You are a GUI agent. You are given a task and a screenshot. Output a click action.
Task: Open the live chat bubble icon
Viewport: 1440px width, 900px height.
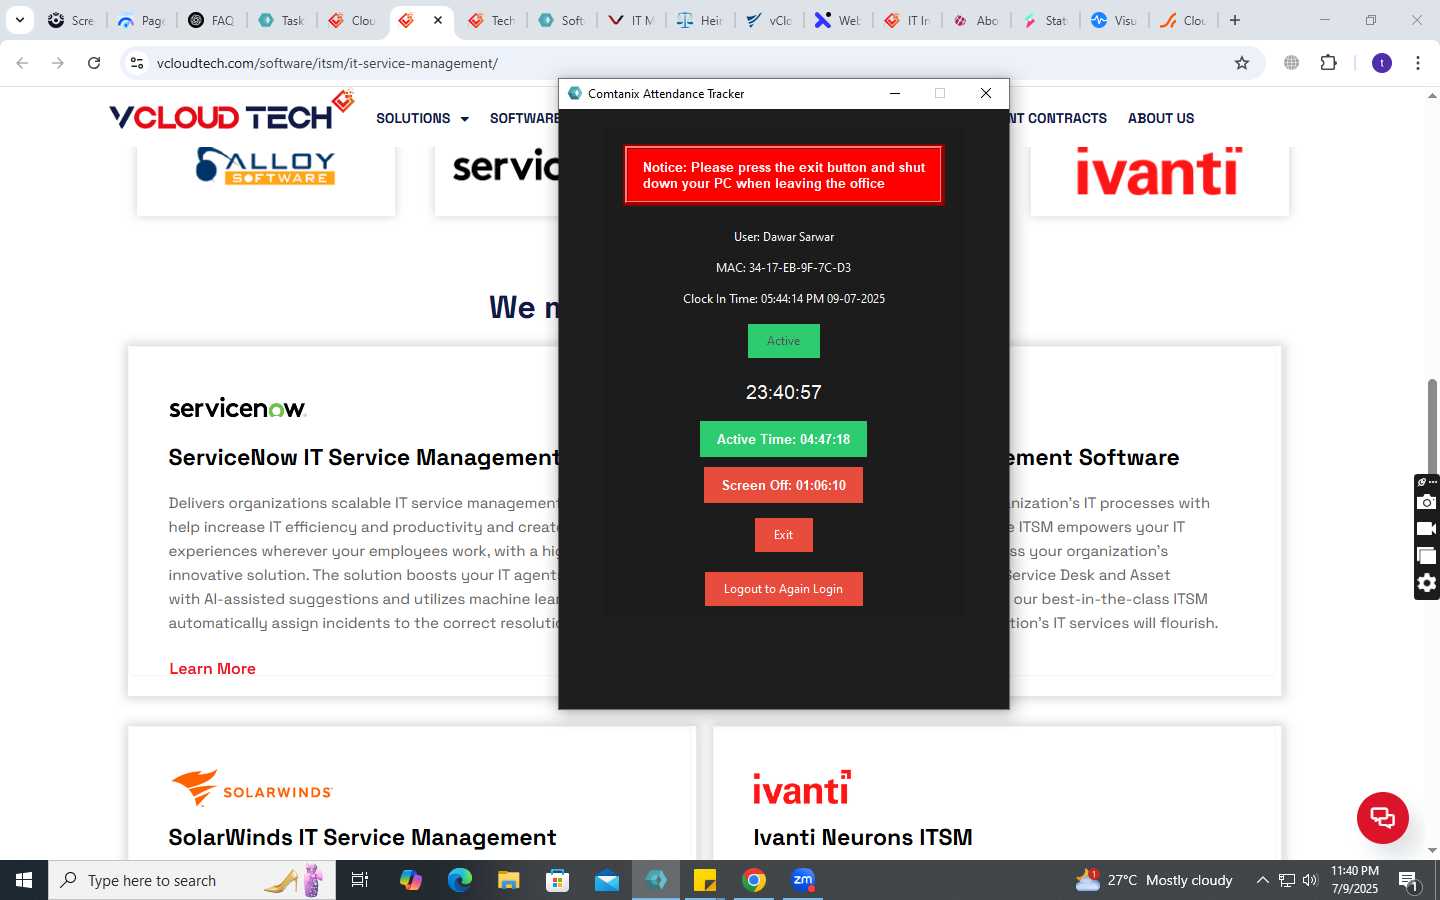click(1382, 817)
